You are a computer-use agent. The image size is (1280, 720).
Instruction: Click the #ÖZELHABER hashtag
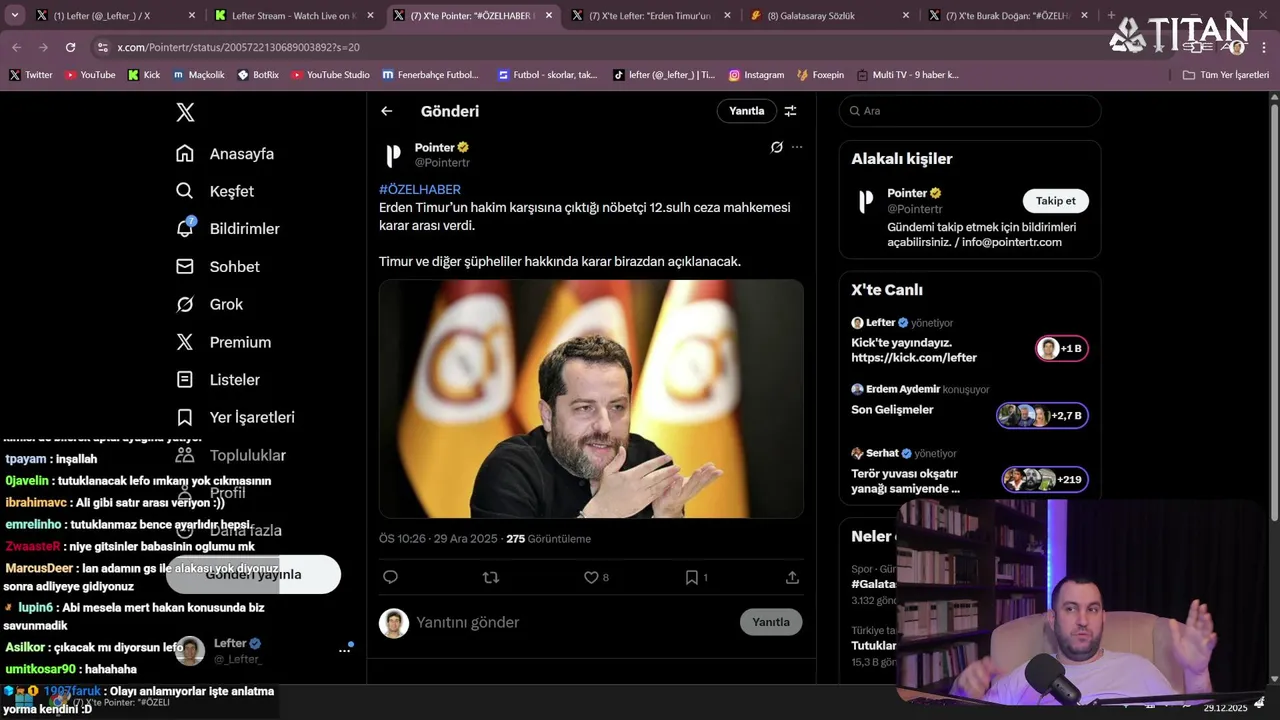[x=420, y=189]
